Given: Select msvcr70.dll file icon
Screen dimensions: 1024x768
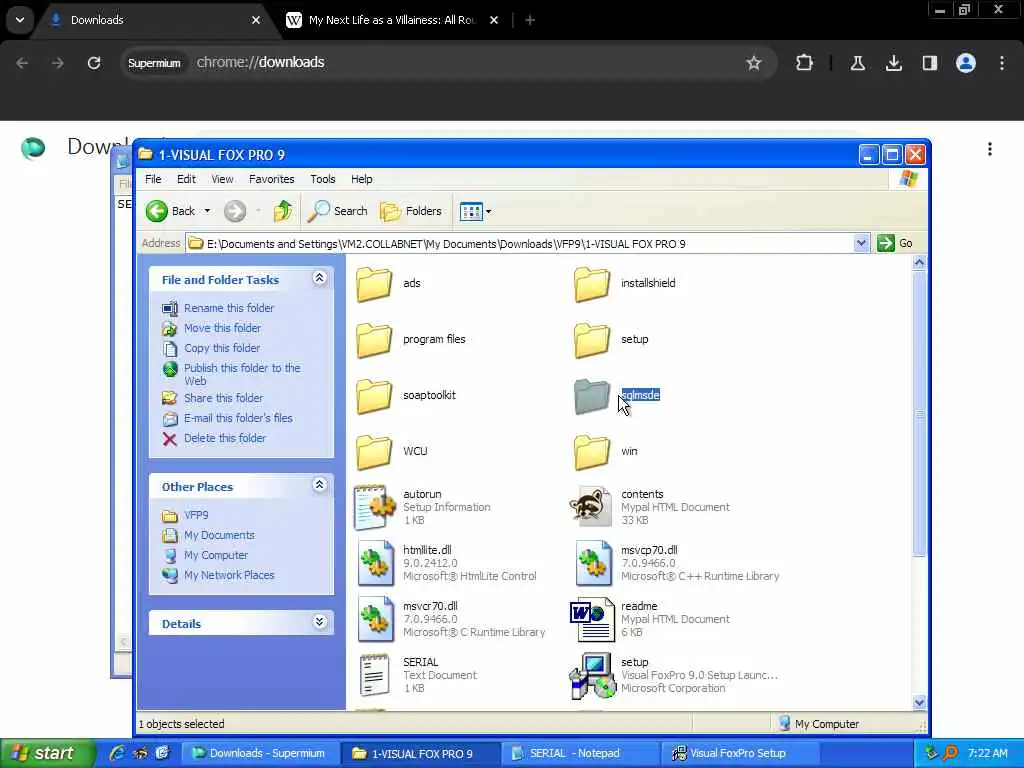Looking at the screenshot, I should point(375,619).
